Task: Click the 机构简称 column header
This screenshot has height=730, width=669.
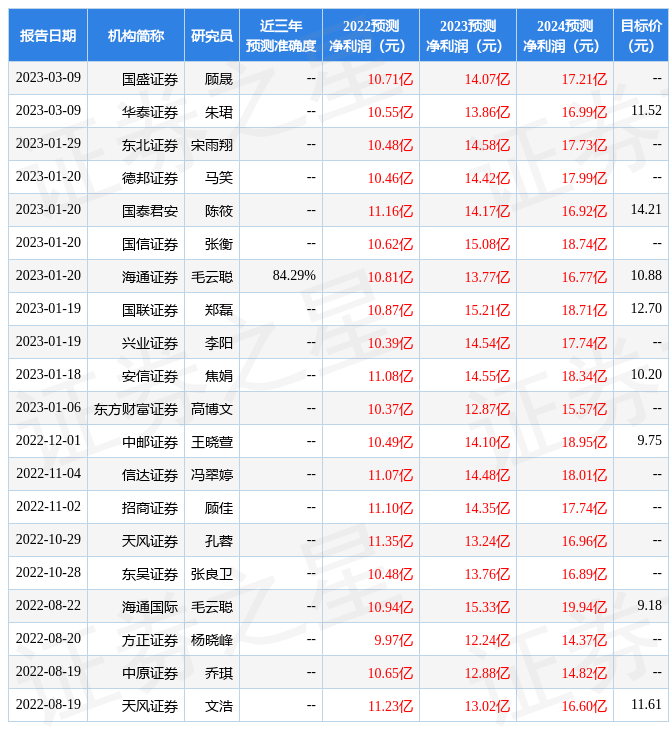Action: point(135,35)
